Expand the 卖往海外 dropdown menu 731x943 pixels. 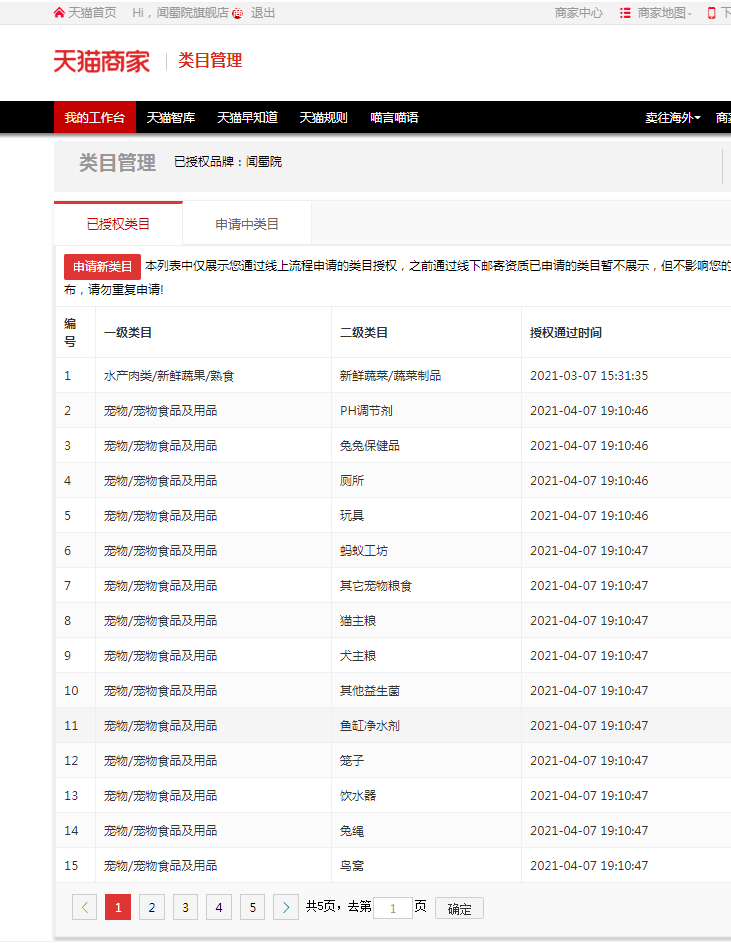pos(673,117)
